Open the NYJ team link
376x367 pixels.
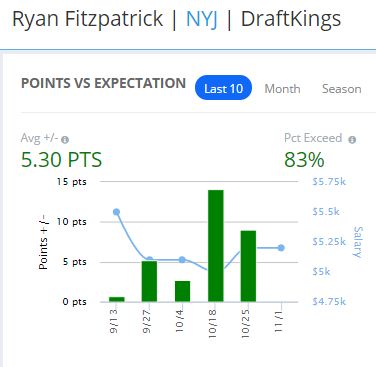tap(202, 19)
